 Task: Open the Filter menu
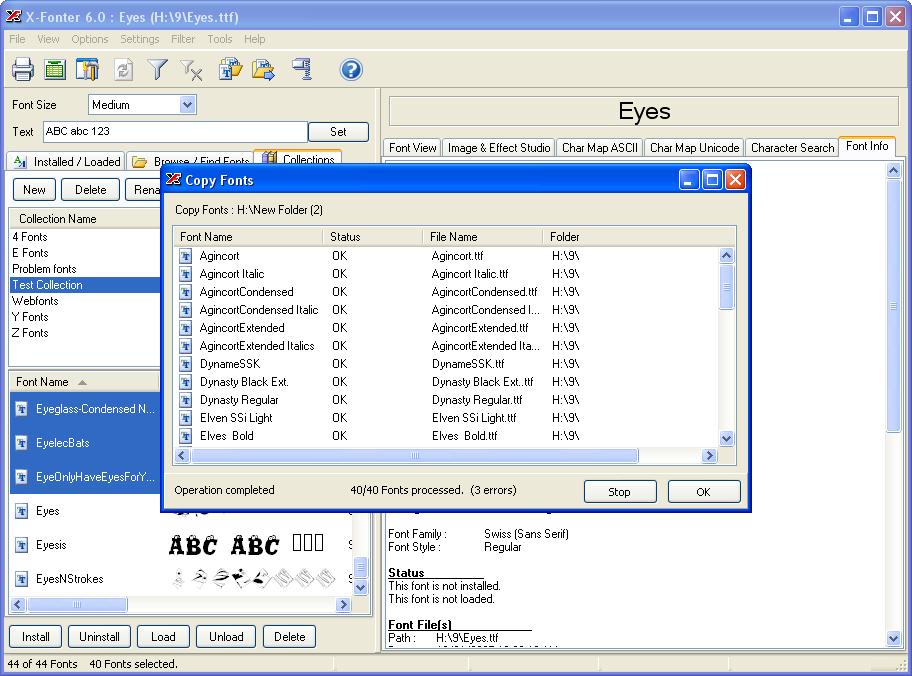pyautogui.click(x=183, y=39)
